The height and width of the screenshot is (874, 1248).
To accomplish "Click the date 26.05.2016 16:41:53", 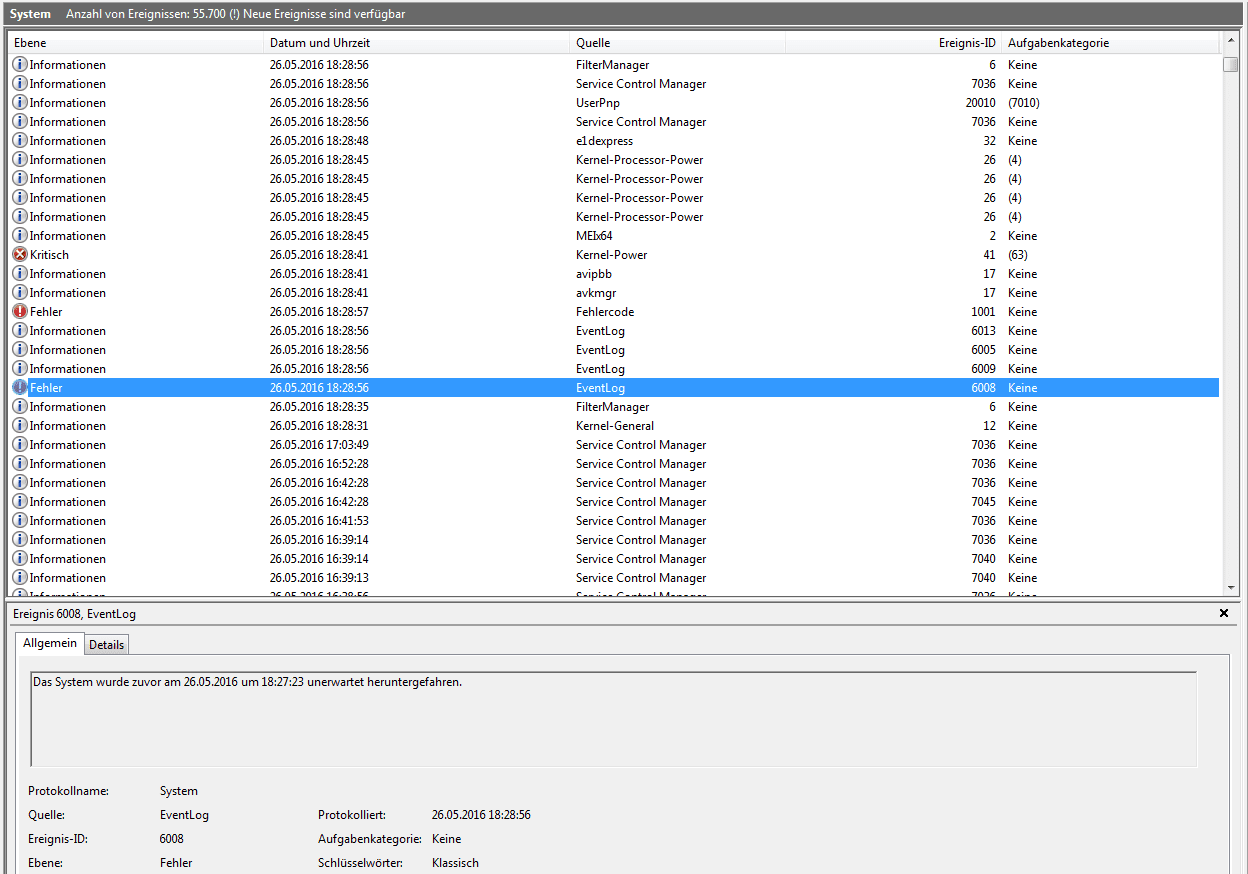I will click(319, 521).
